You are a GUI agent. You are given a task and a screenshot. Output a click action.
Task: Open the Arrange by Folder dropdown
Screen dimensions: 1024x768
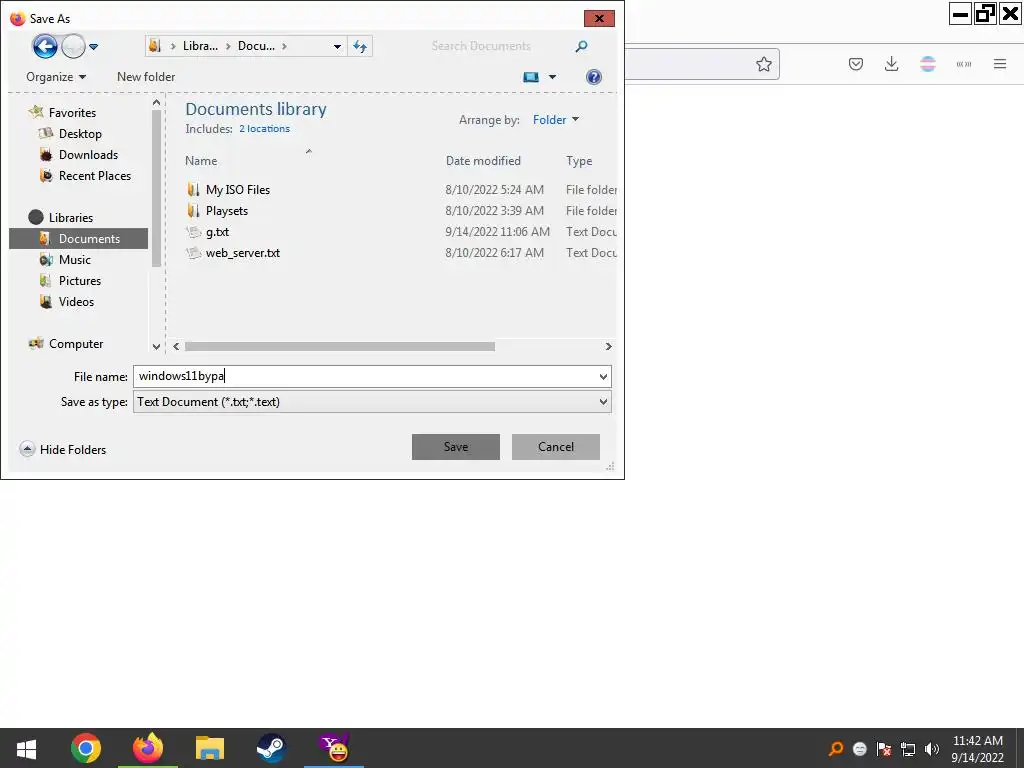pyautogui.click(x=556, y=120)
